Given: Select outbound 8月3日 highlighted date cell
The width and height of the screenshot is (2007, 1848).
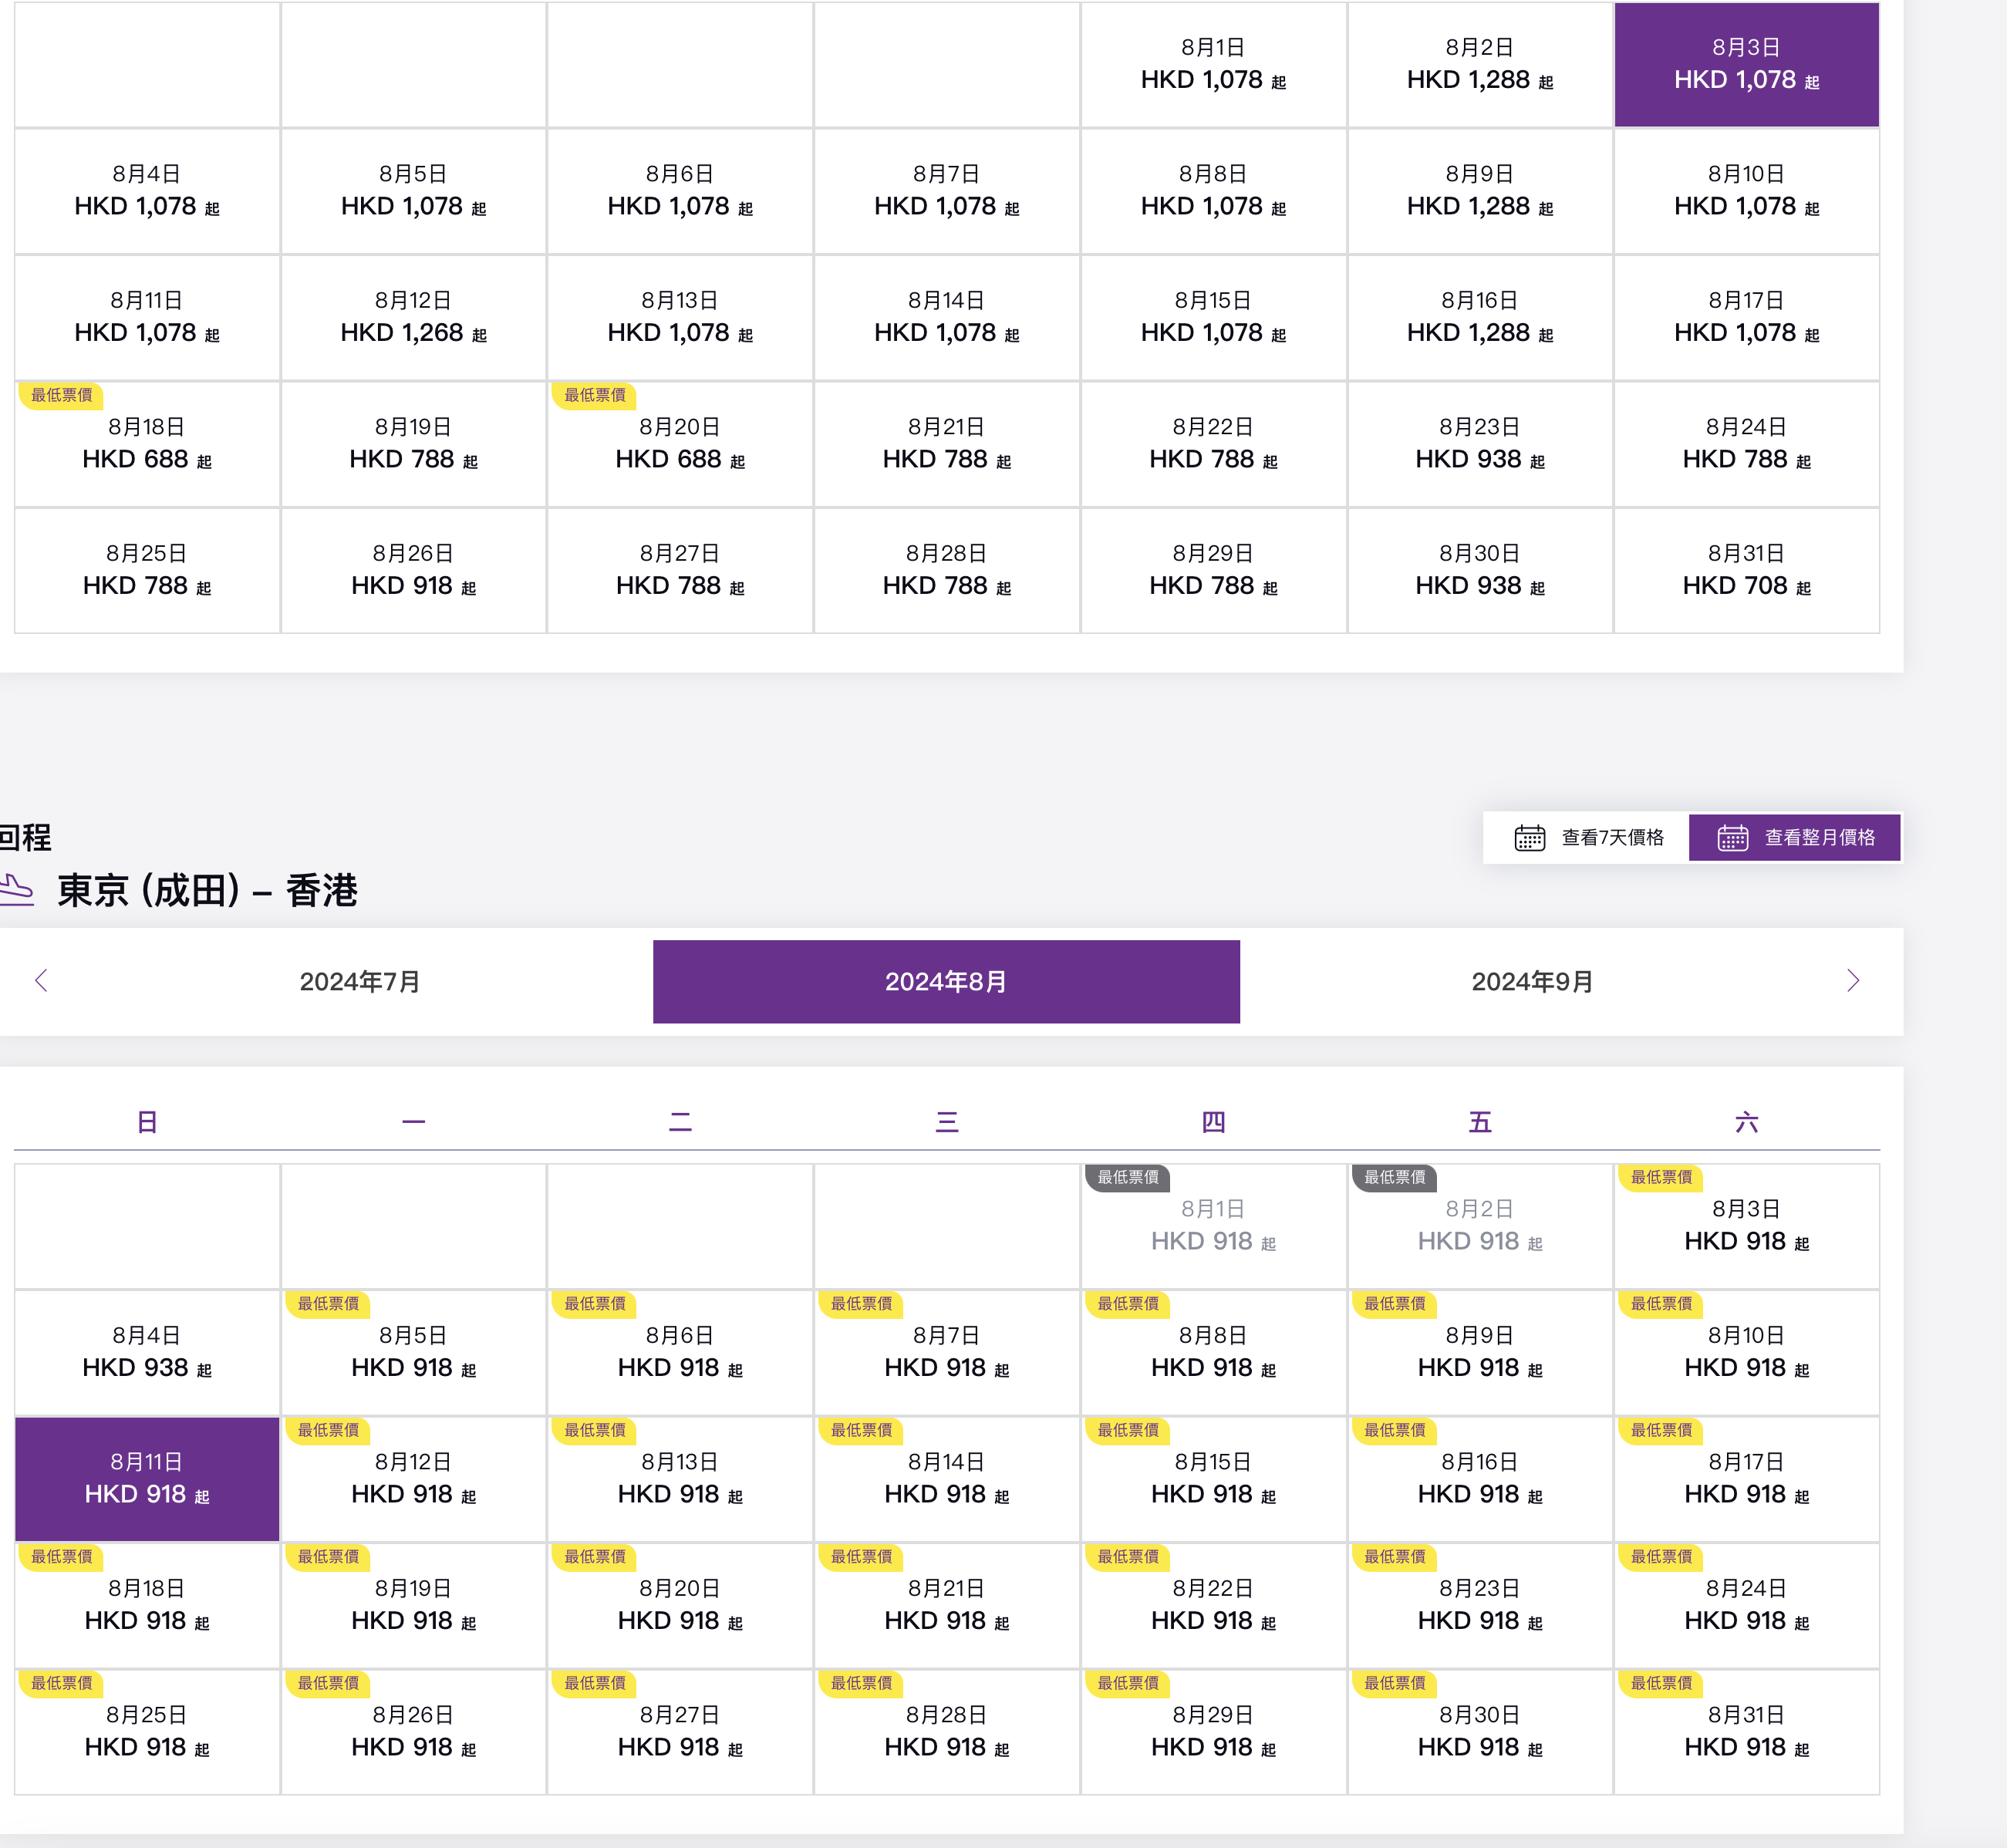Looking at the screenshot, I should click(1746, 64).
